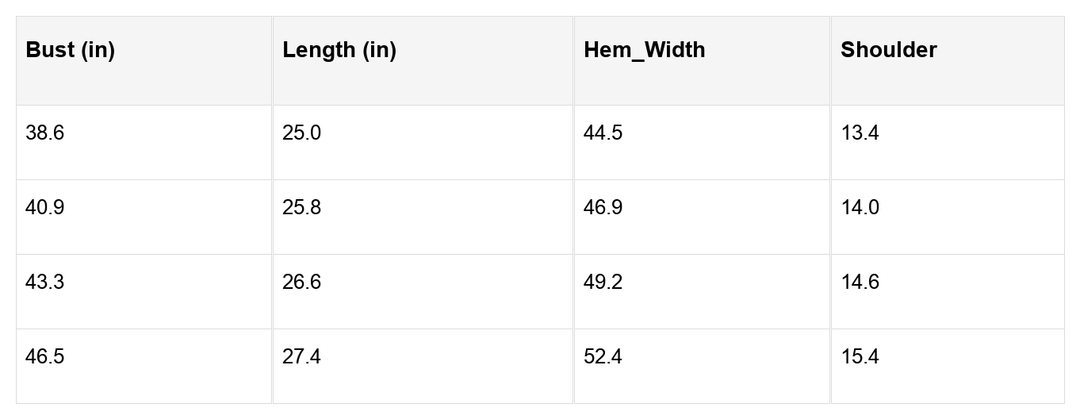1080x419 pixels.
Task: Click the hem width cell 52.4
Action: (603, 357)
